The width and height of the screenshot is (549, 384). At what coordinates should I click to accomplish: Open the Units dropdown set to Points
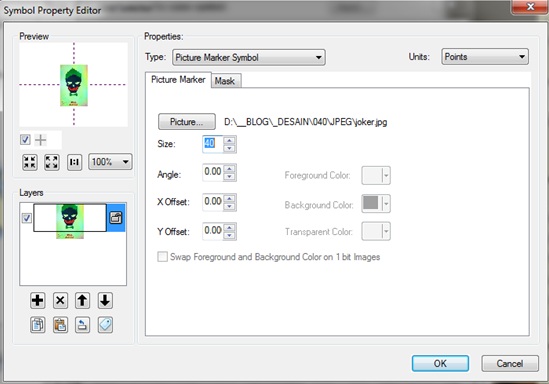pyautogui.click(x=485, y=57)
